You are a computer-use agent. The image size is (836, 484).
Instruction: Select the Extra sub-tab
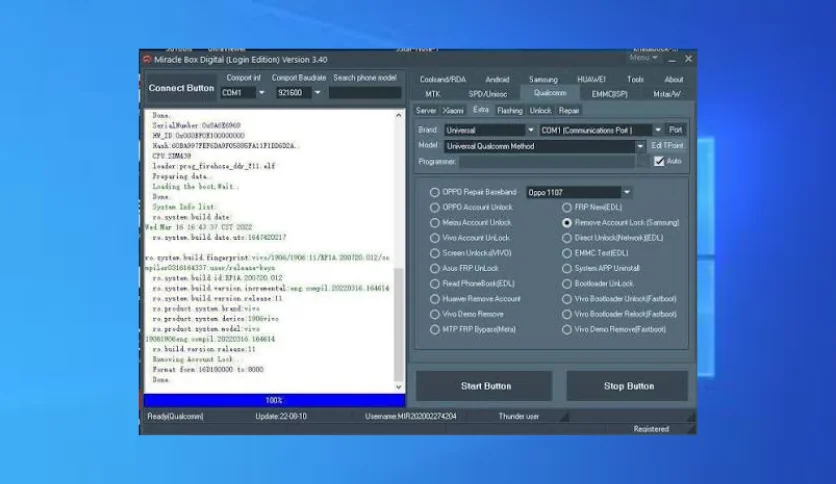click(x=480, y=110)
